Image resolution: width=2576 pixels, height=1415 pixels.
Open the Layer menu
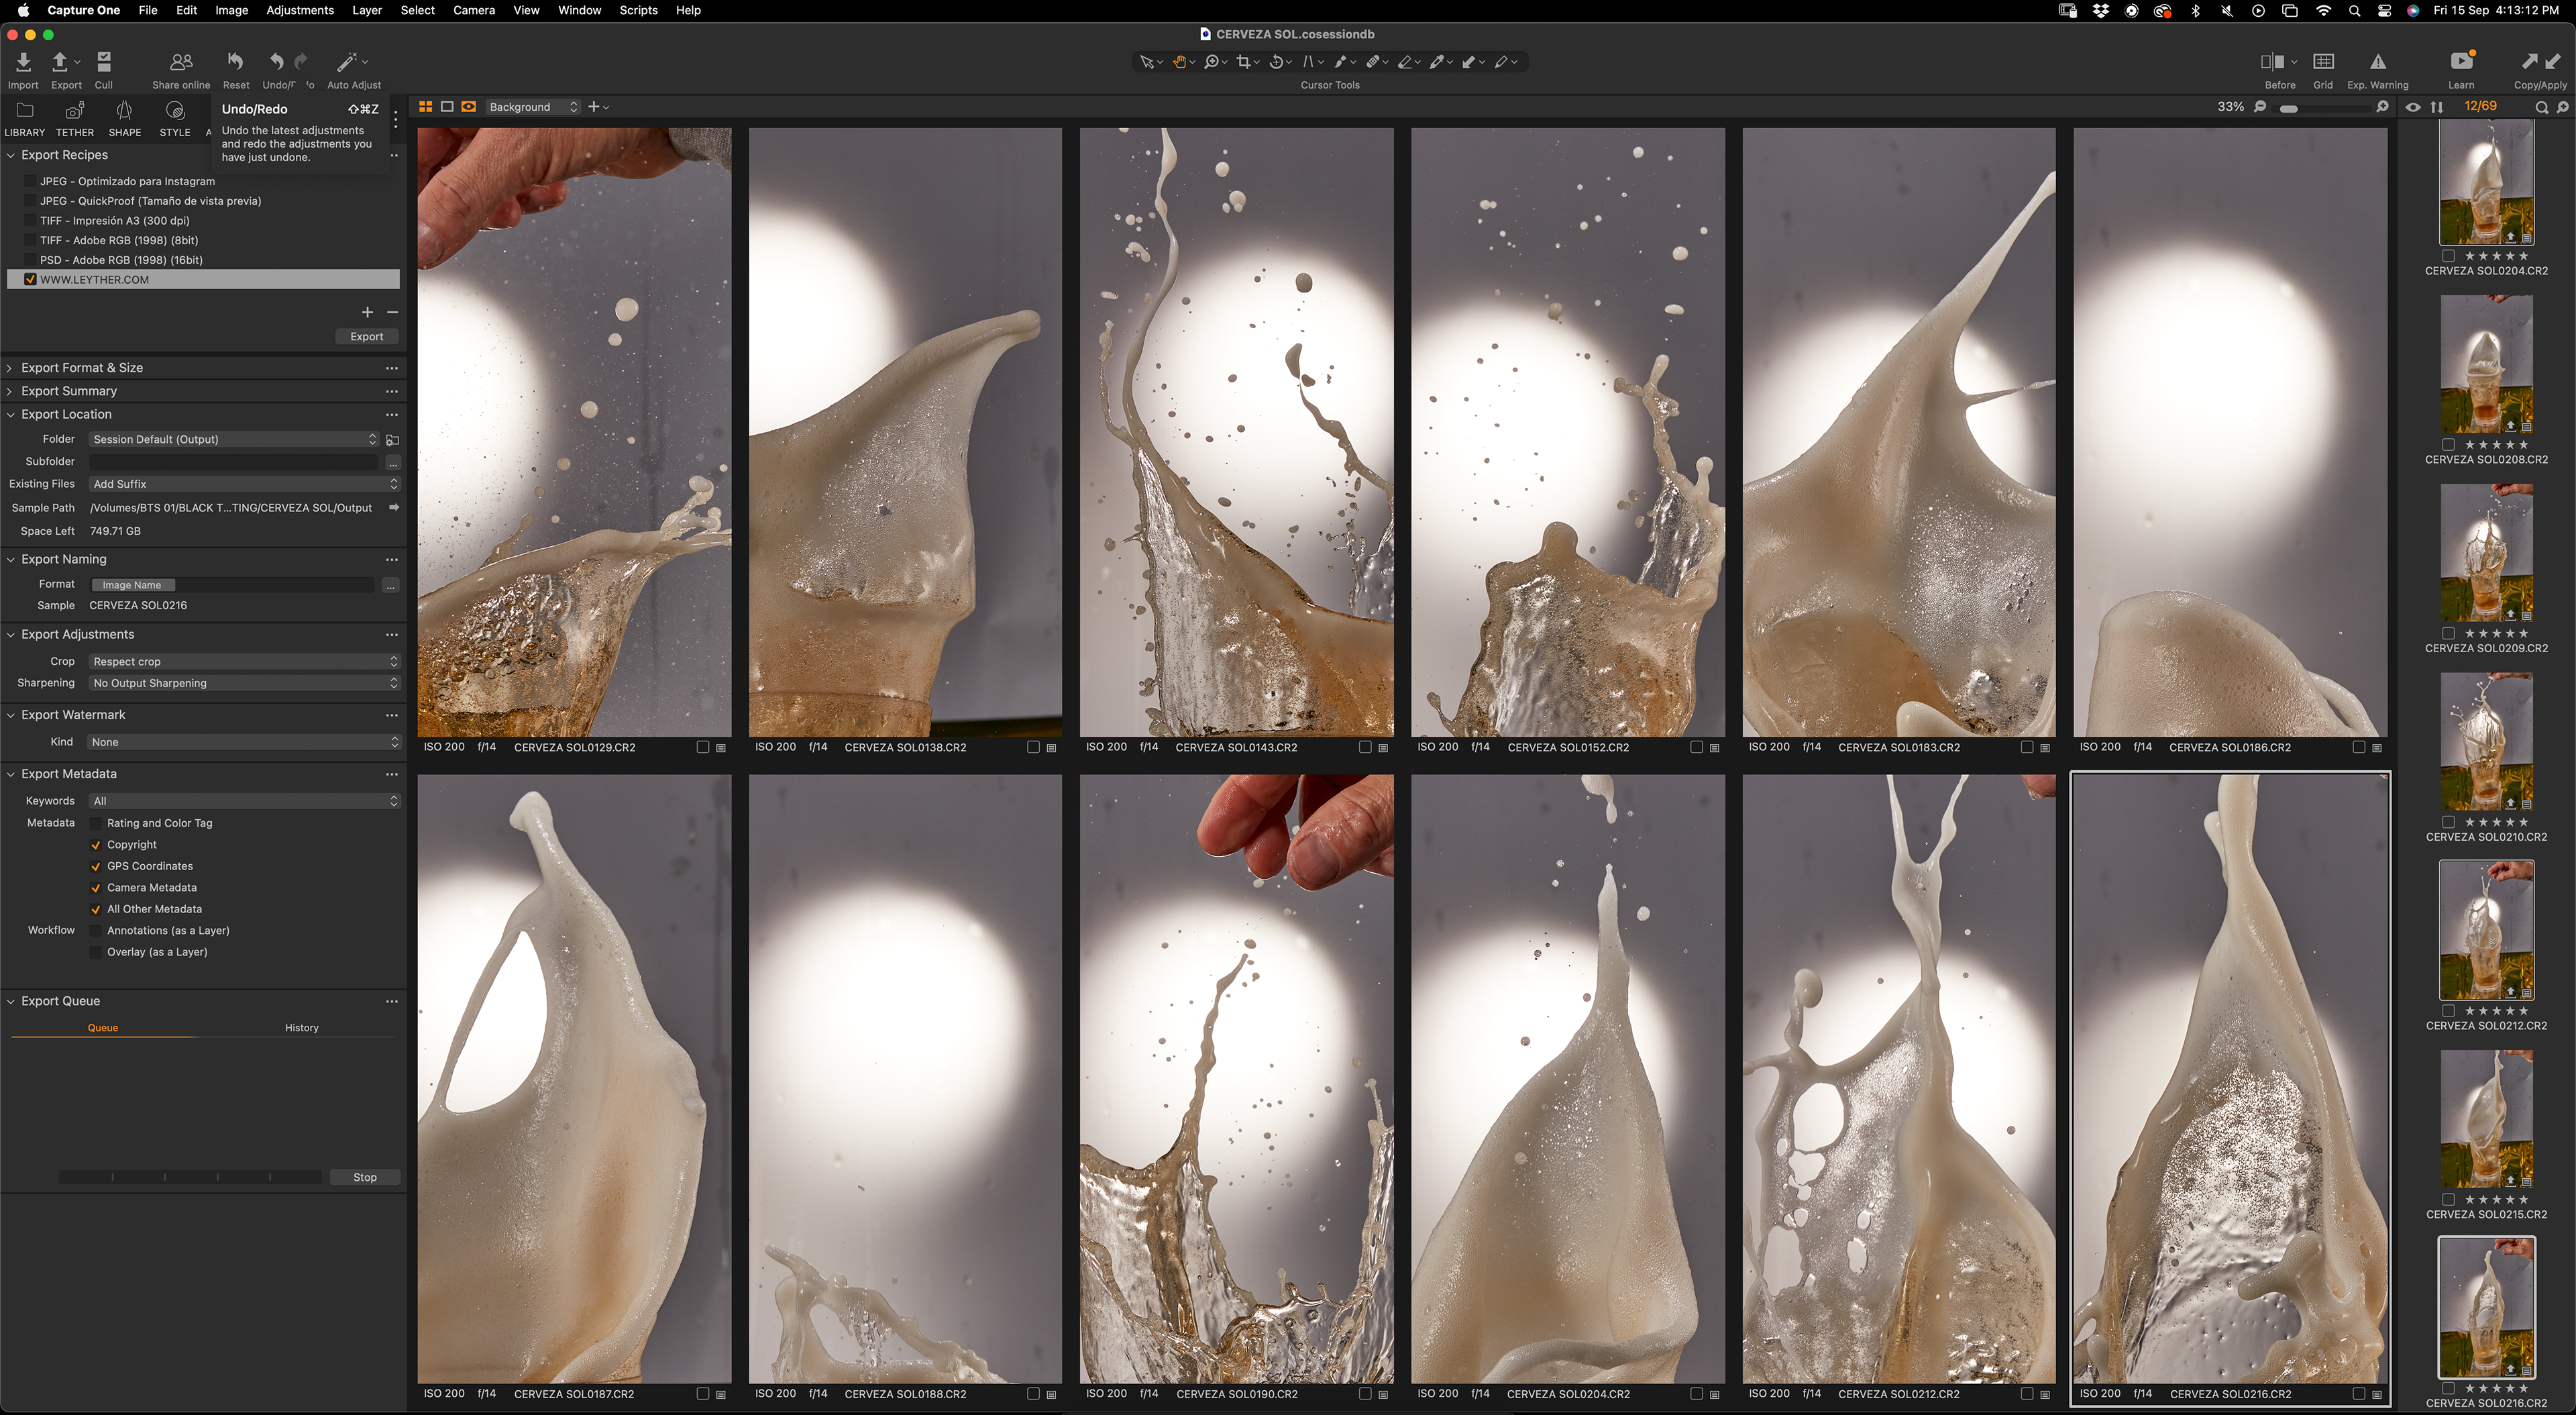tap(367, 10)
